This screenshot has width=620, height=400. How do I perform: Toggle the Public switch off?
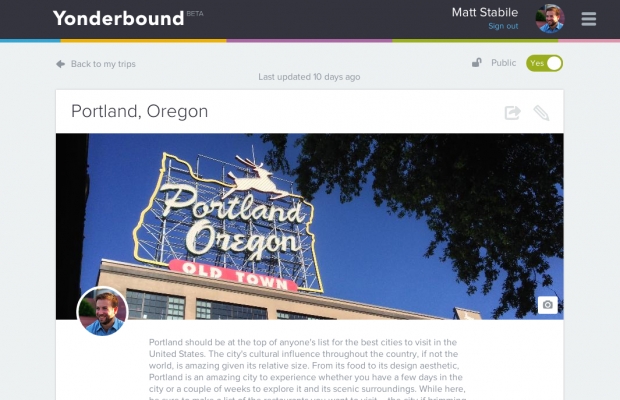(x=544, y=63)
